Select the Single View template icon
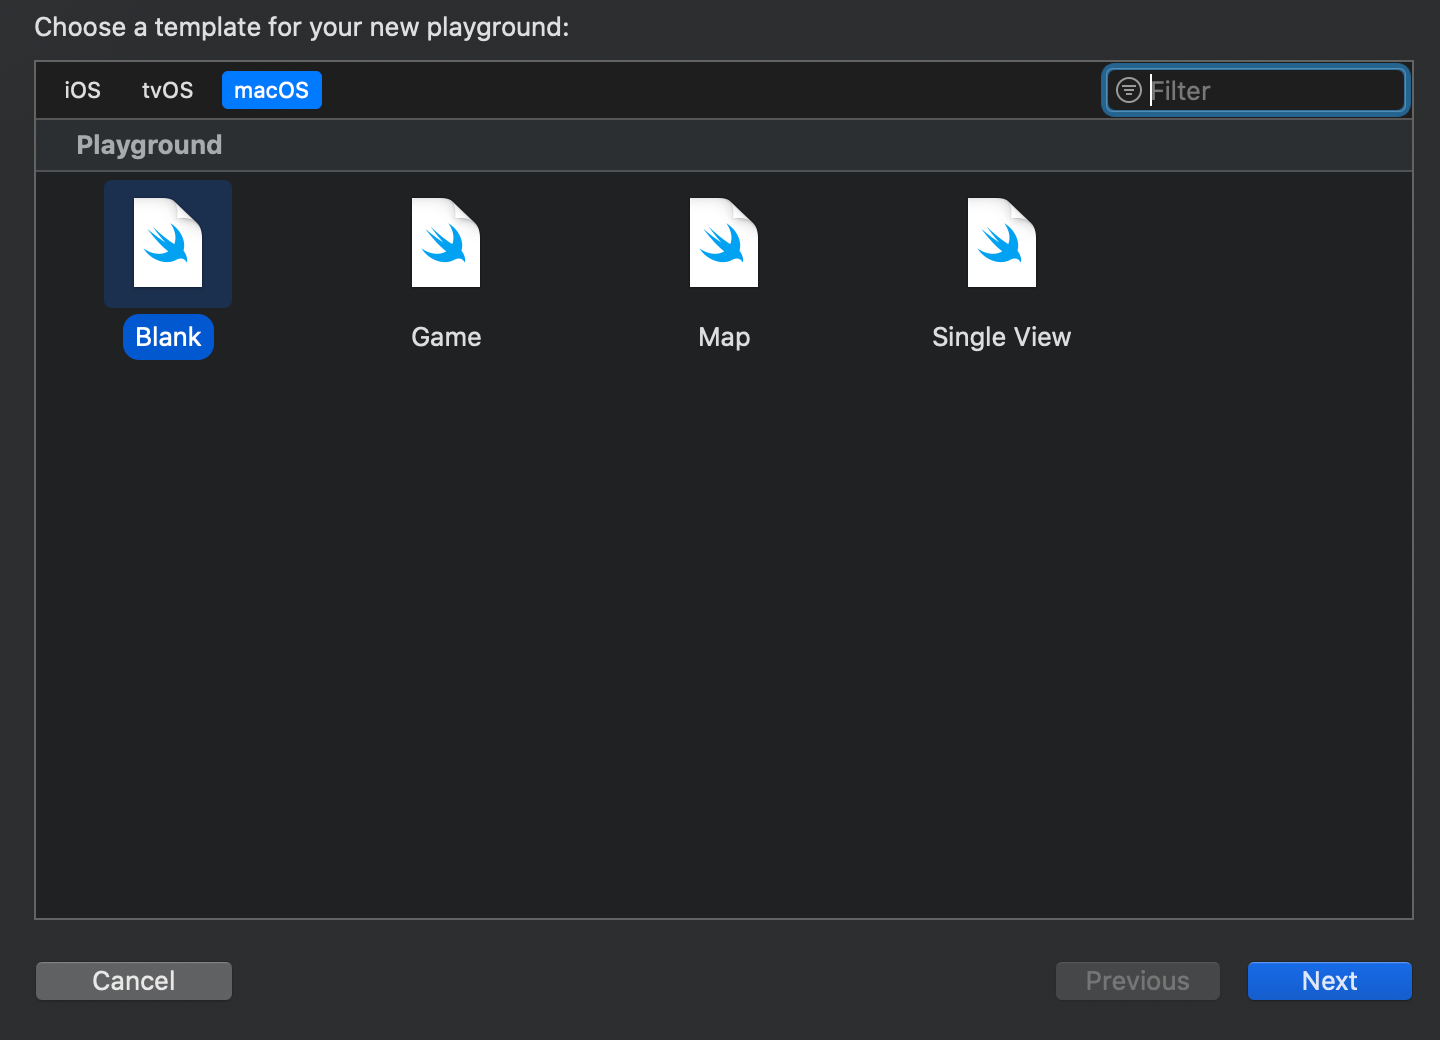This screenshot has height=1040, width=1440. point(1002,243)
